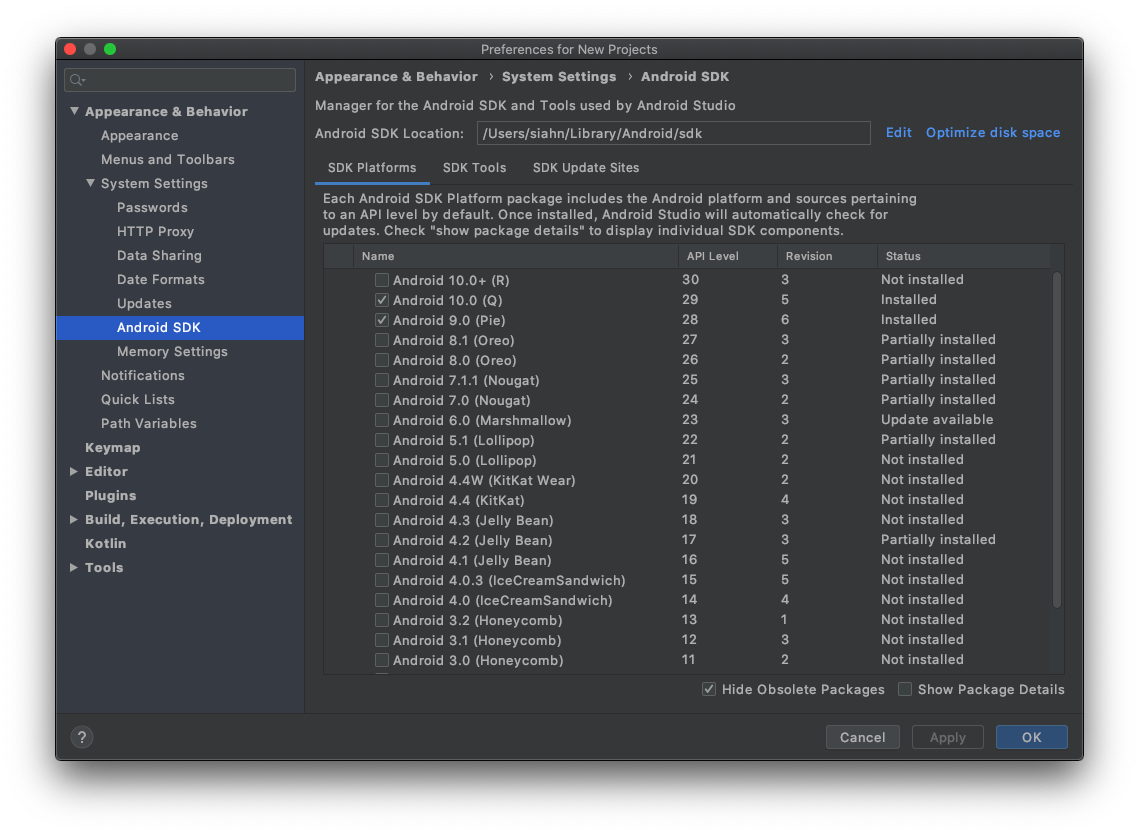Expand the Build, Execution, Deployment section
Screen dimensions: 1139x834
pyautogui.click(x=74, y=519)
